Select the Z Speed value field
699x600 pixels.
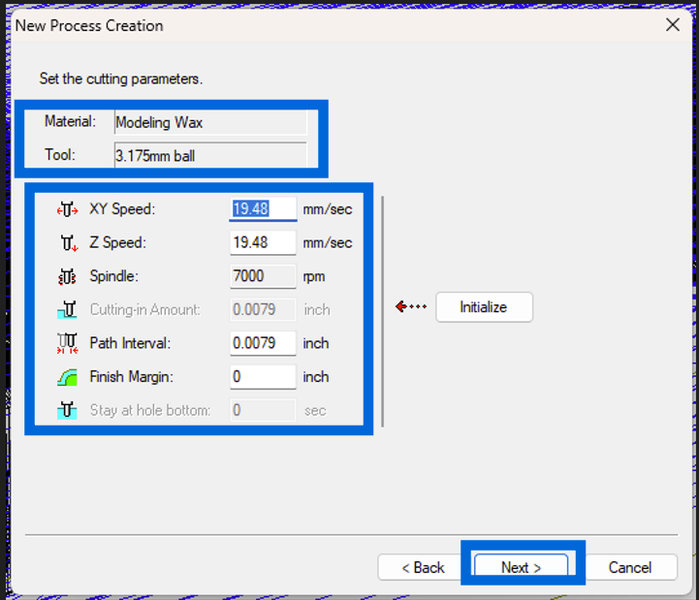263,243
